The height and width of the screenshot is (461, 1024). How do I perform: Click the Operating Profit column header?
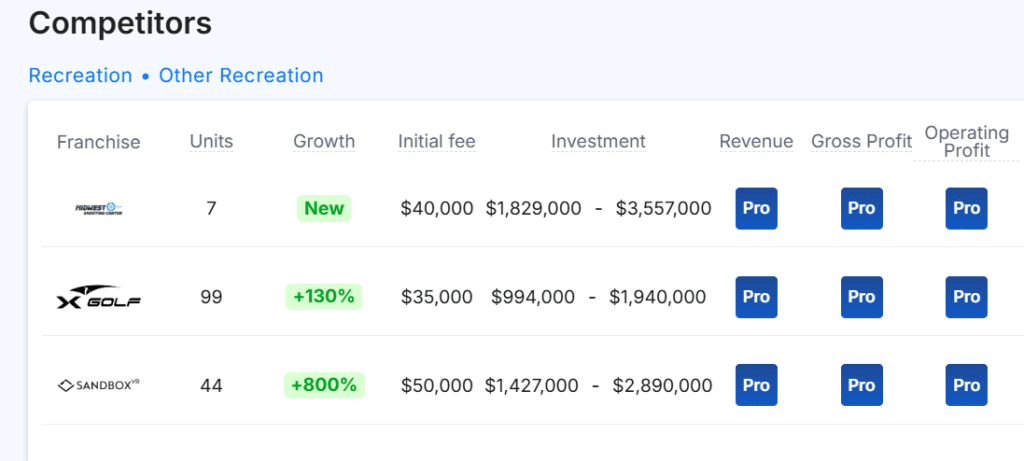(x=966, y=141)
